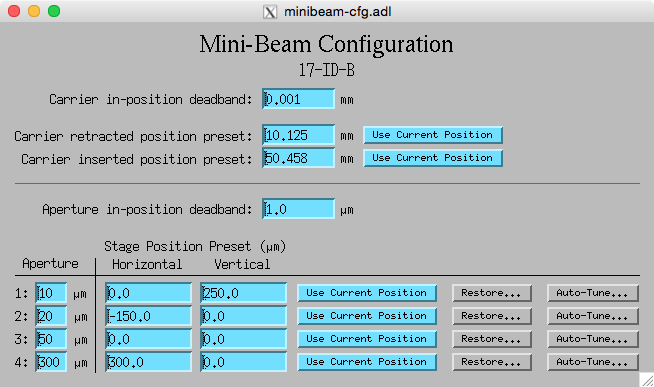Viewport: 654px width, 387px height.
Task: Open Auto-Tune for aperture 2
Action: tap(592, 316)
